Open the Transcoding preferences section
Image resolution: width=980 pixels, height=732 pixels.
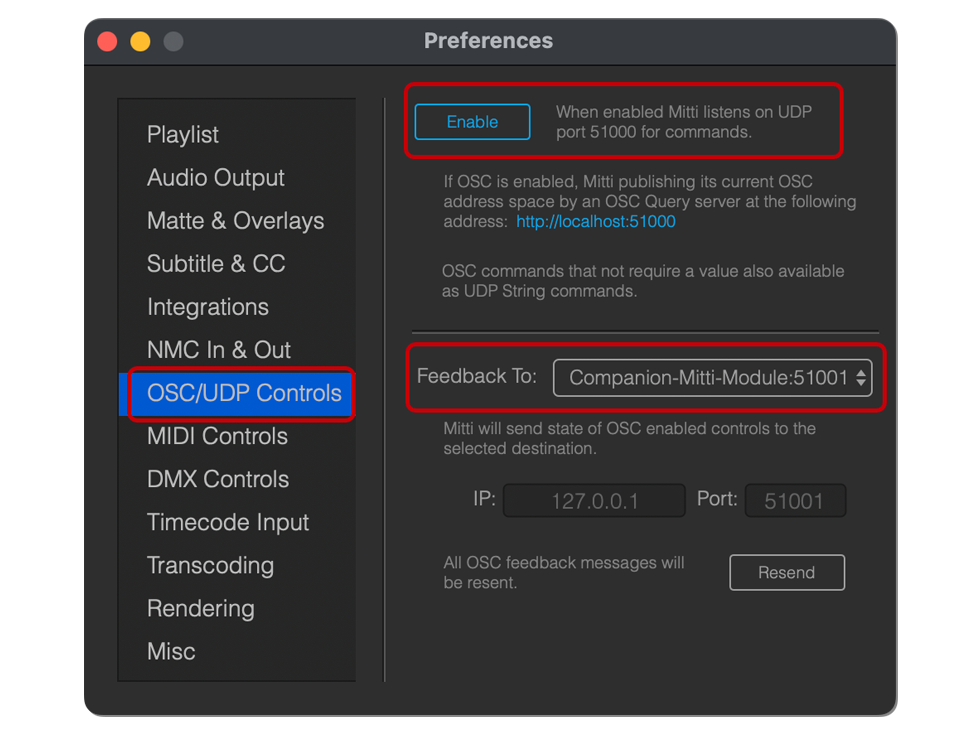tap(210, 565)
